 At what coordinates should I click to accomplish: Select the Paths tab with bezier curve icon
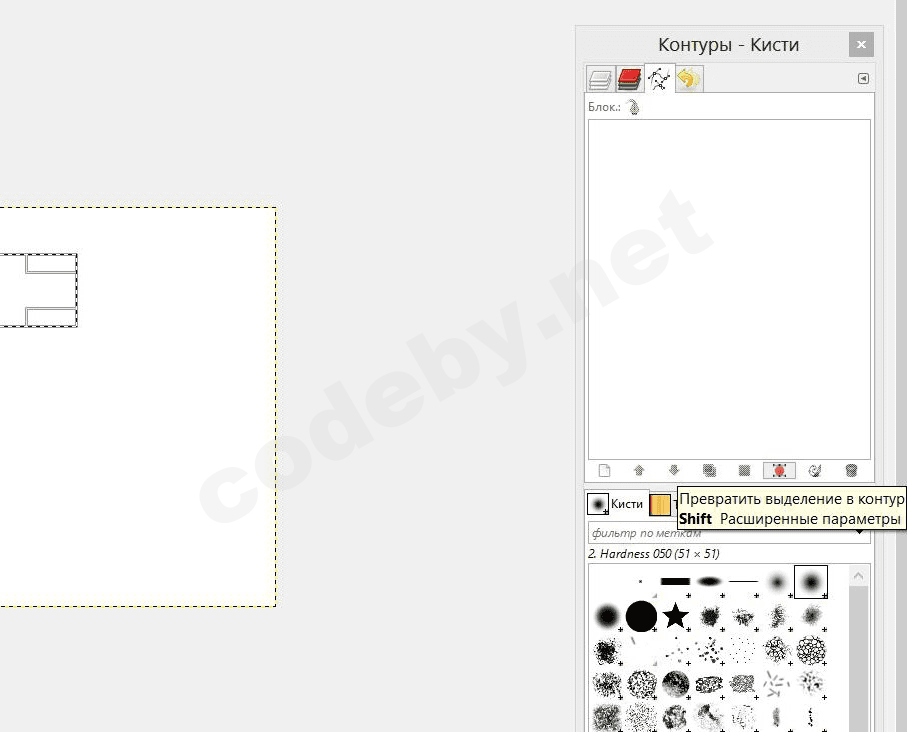tap(659, 78)
